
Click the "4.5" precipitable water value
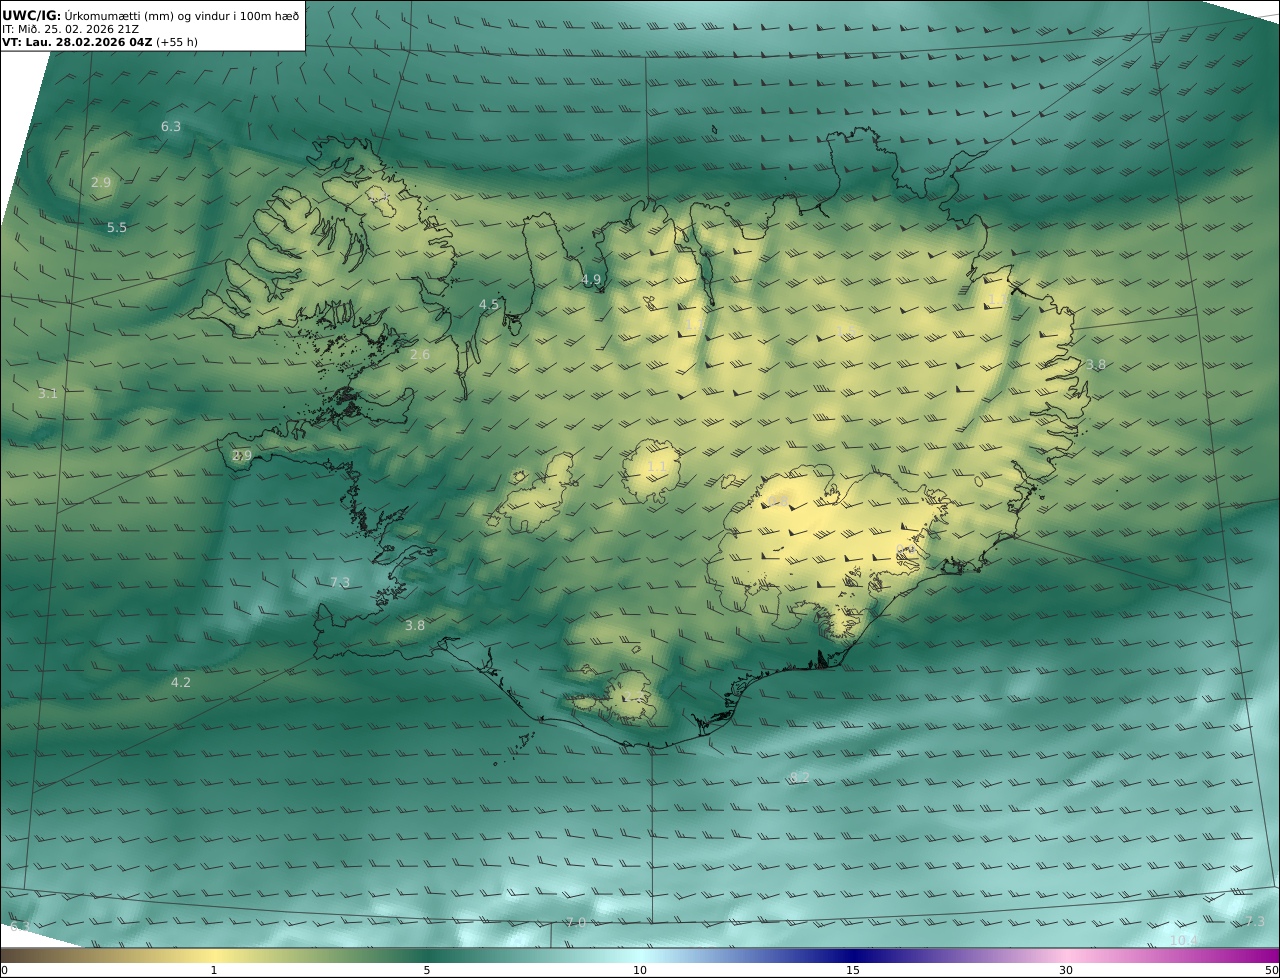(489, 304)
